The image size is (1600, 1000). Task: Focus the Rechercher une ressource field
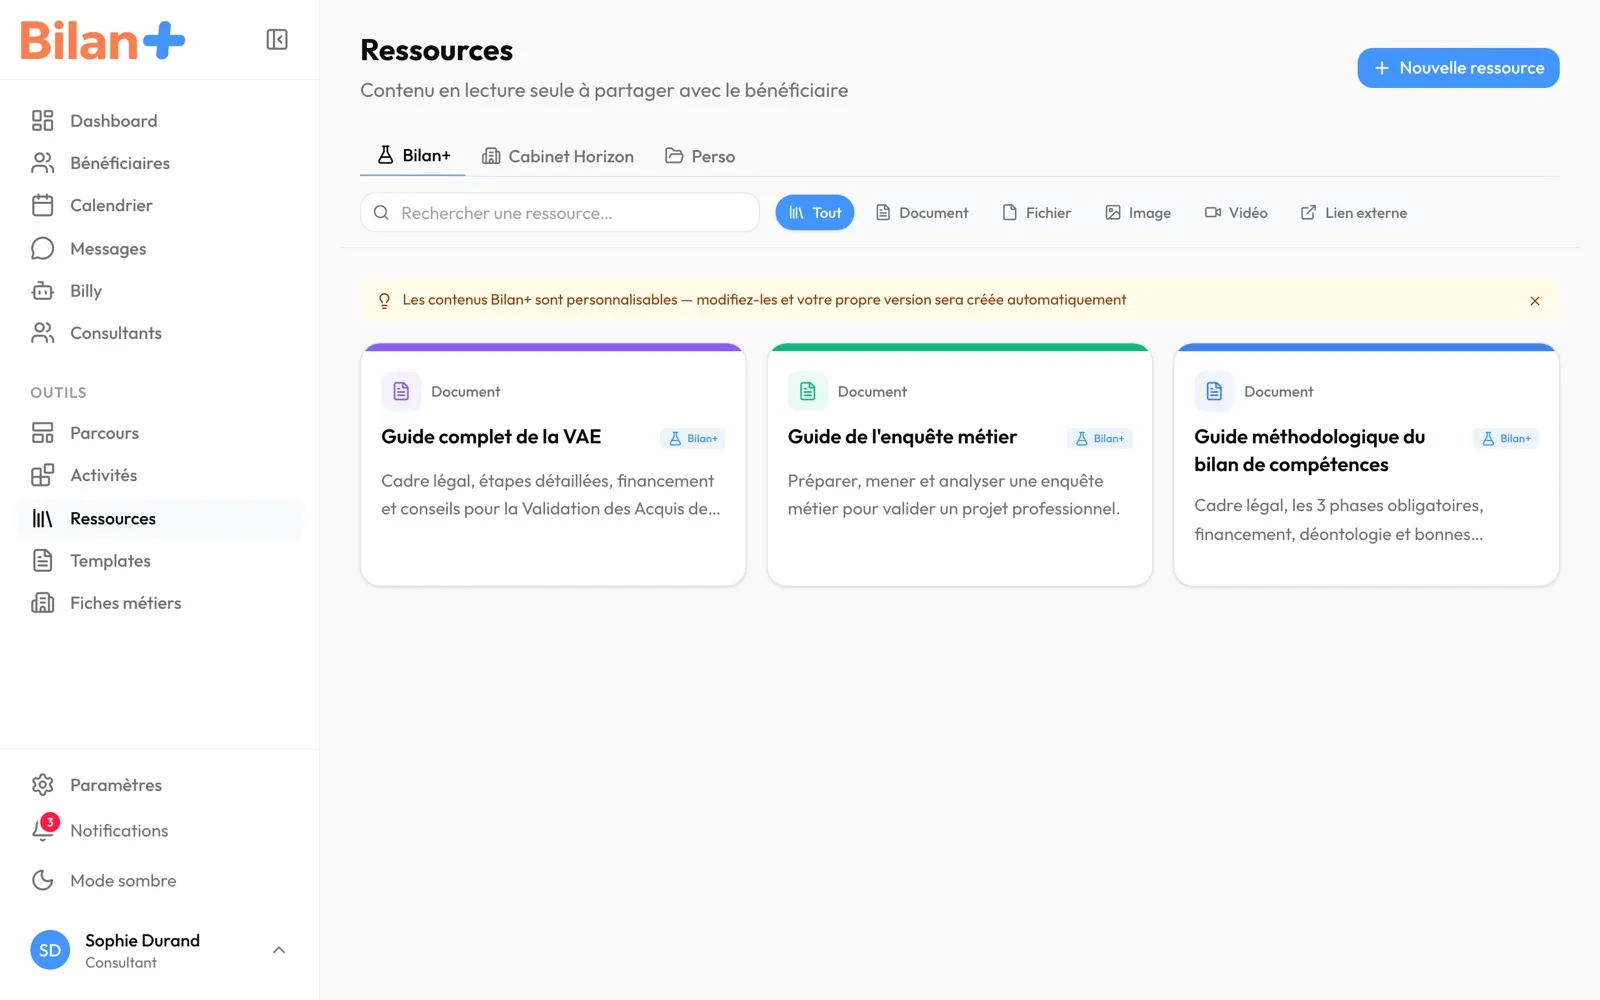coord(560,213)
